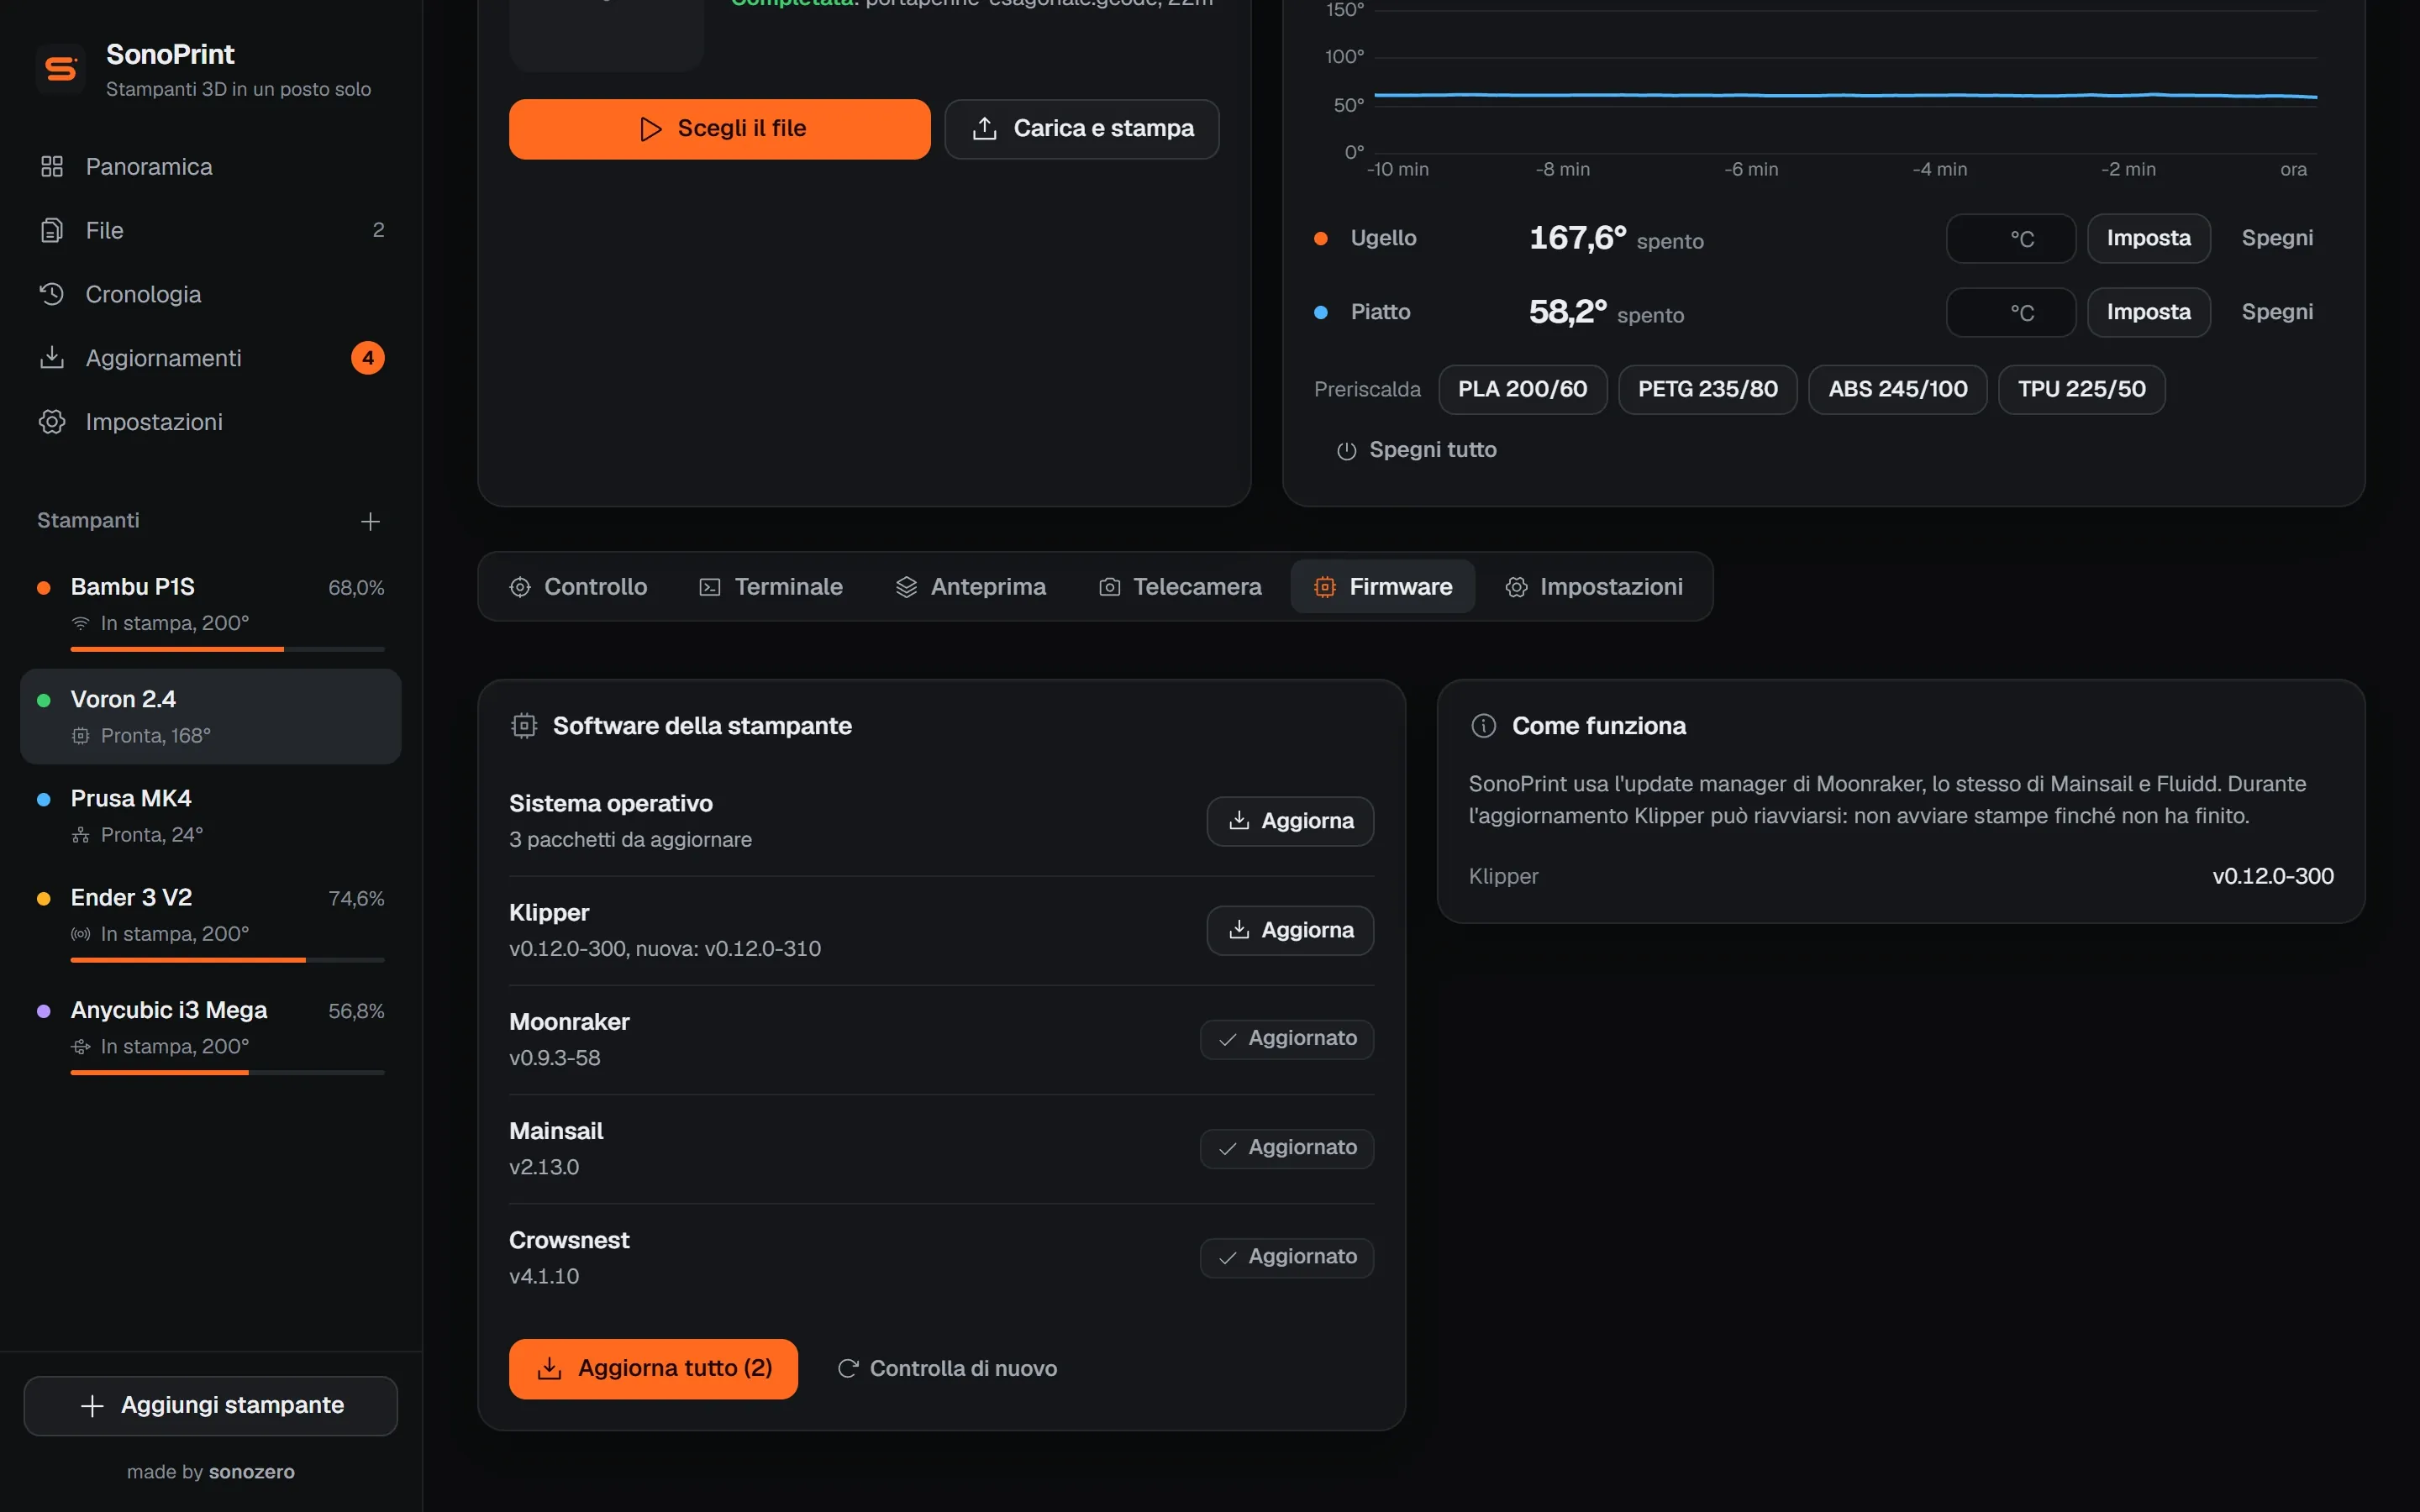Click the v0.12.0-300 Klipper version text
Image resolution: width=2420 pixels, height=1512 pixels.
2272,876
